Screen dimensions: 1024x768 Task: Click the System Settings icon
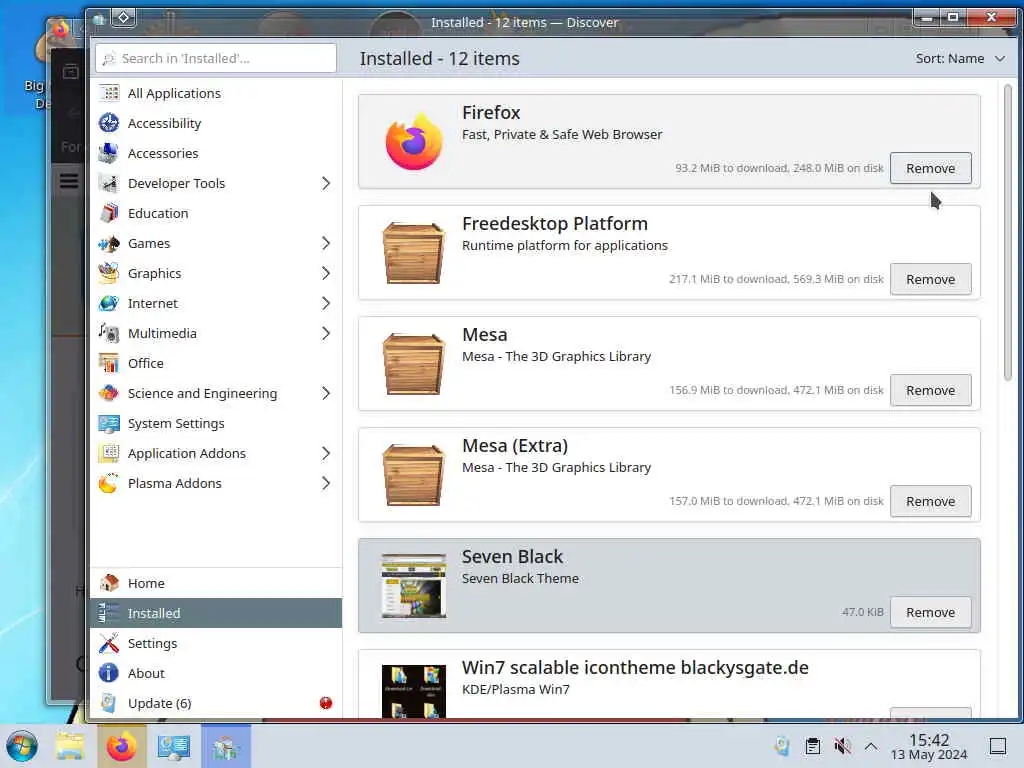(109, 424)
